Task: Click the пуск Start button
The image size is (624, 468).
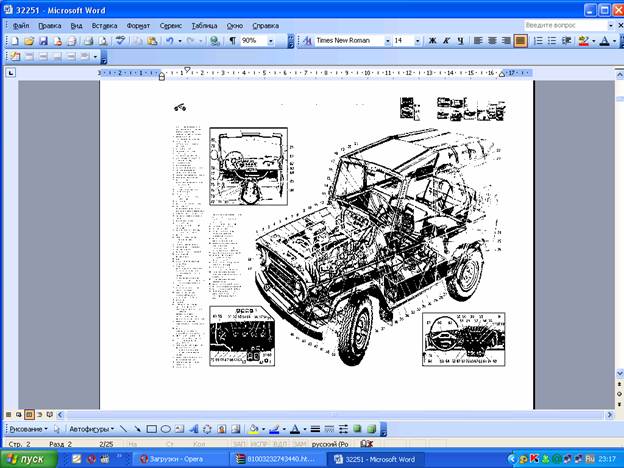Action: point(28,459)
